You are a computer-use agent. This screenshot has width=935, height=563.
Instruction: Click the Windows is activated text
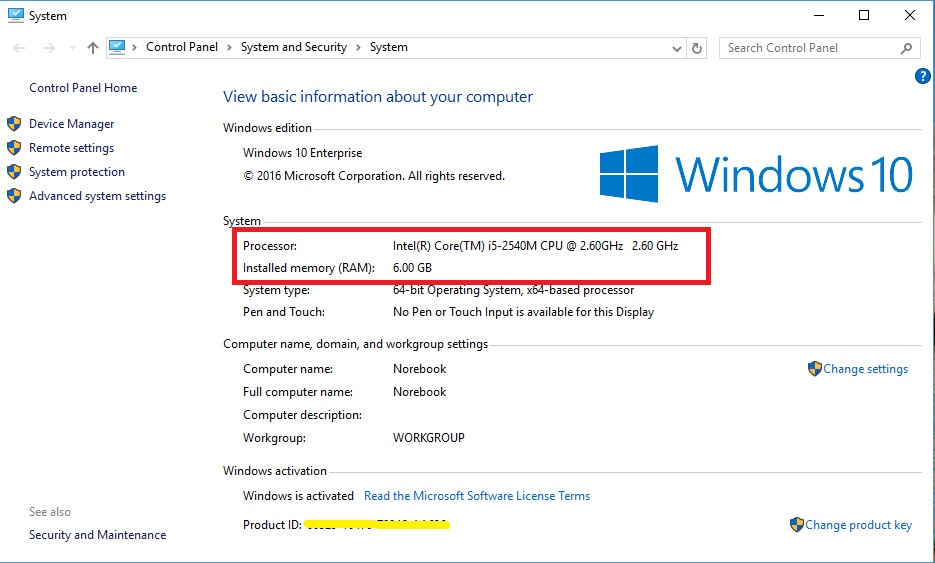coord(298,496)
